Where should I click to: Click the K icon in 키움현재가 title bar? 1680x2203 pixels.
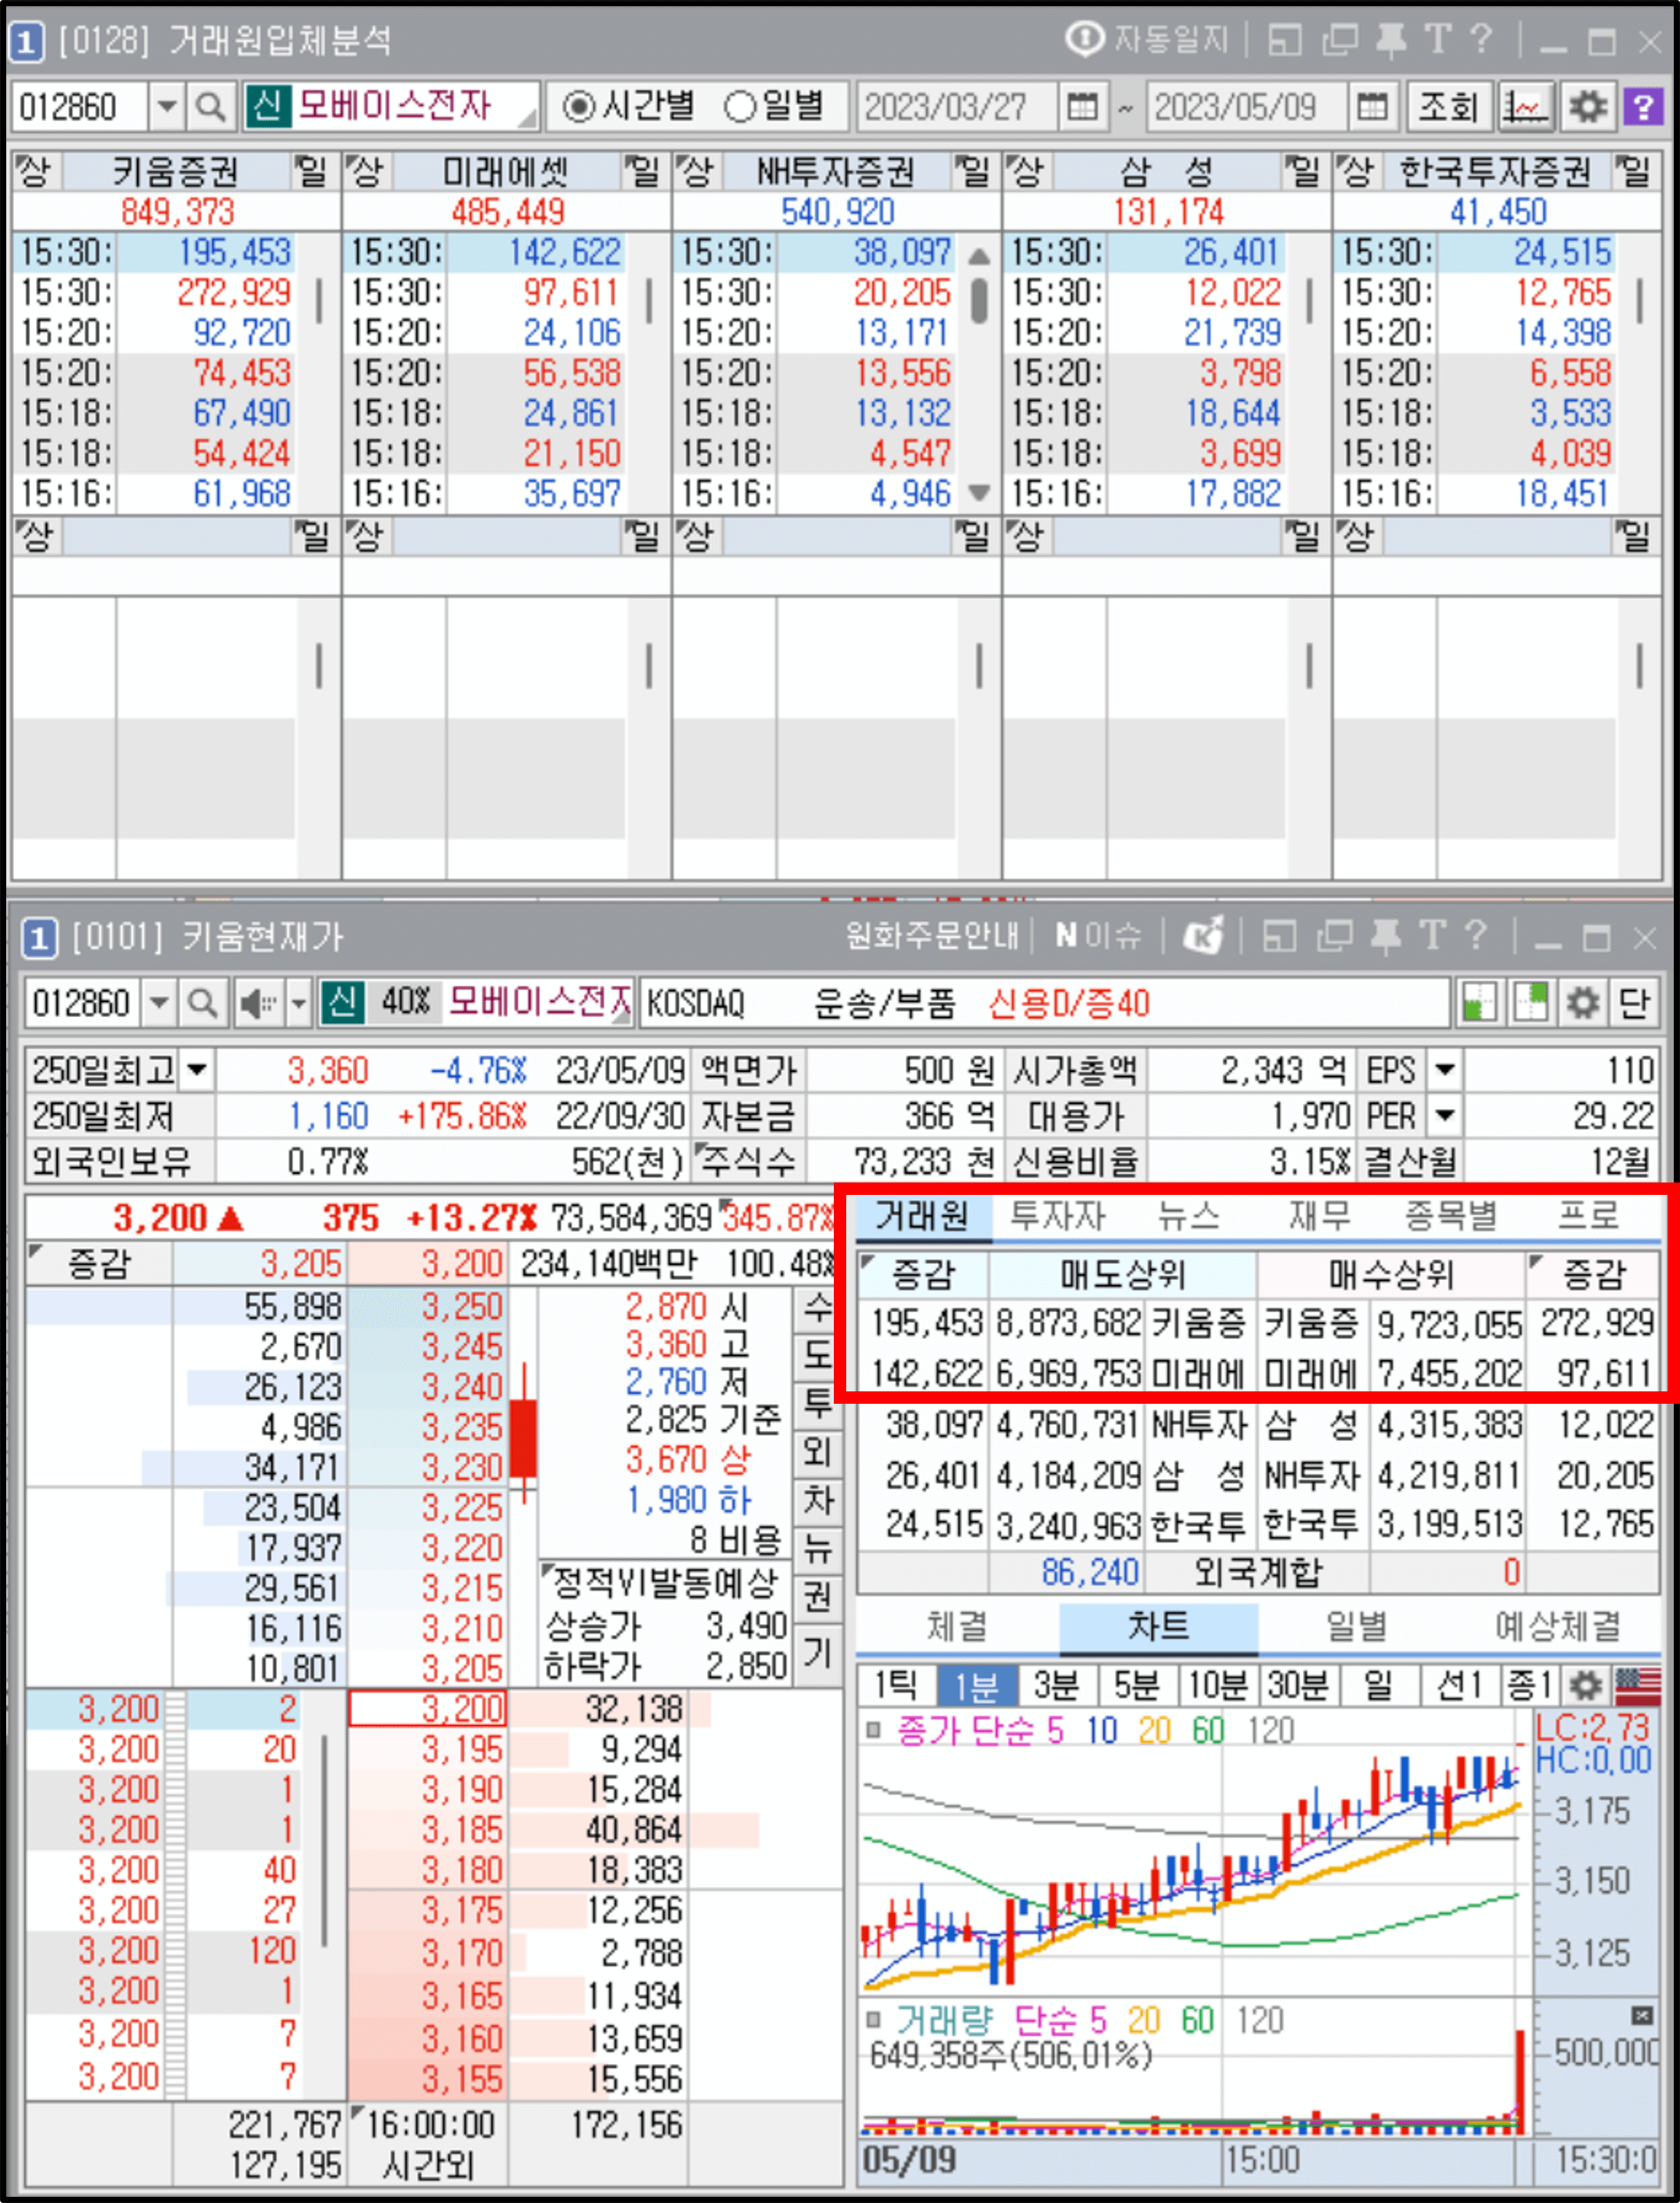tap(1203, 937)
